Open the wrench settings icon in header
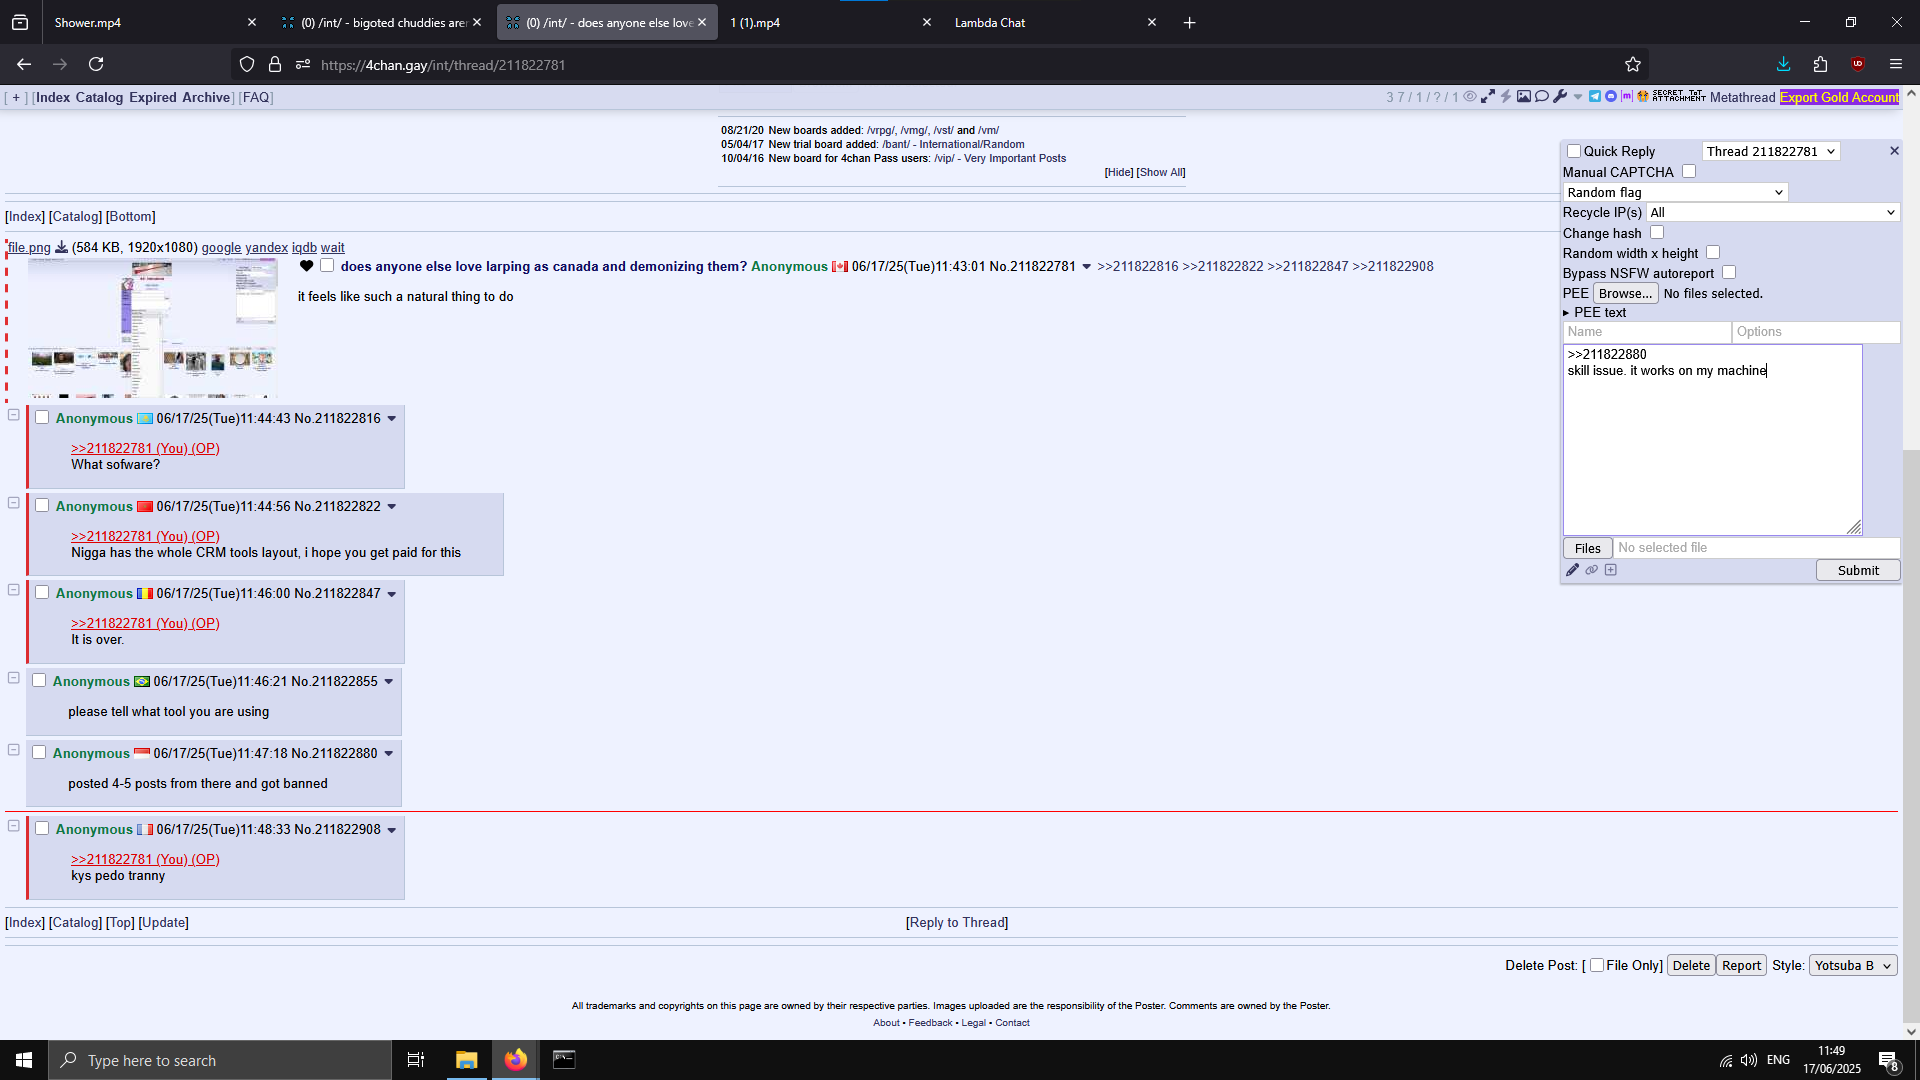 point(1560,97)
